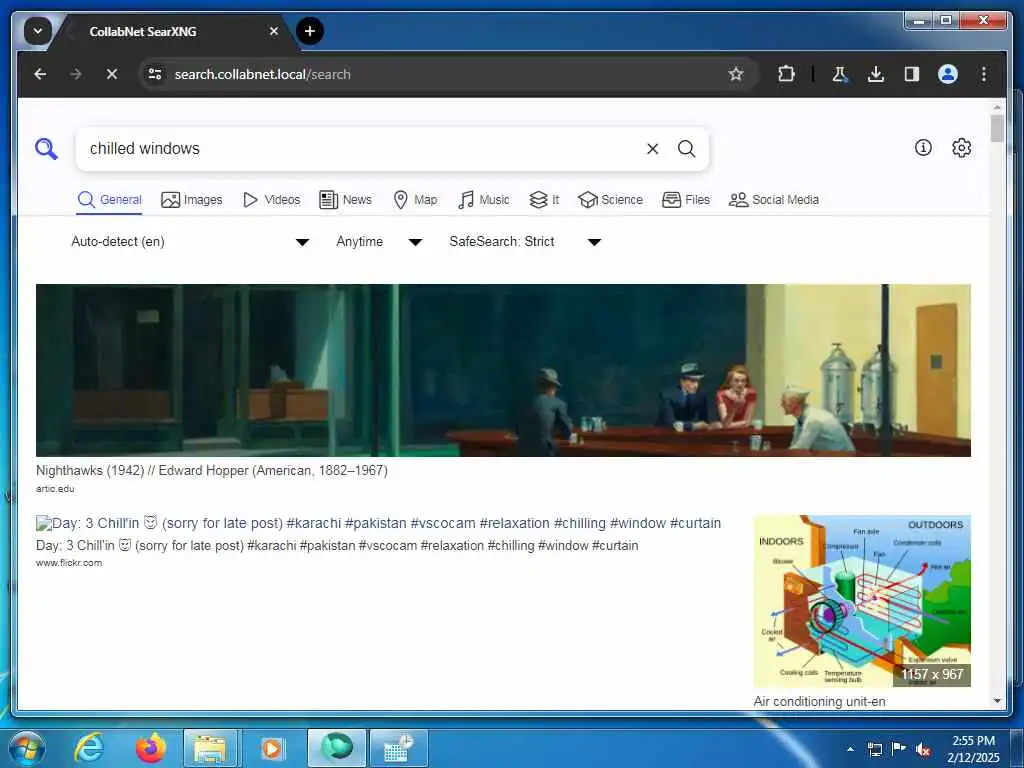Switch to It category
The width and height of the screenshot is (1024, 768).
[x=544, y=200]
